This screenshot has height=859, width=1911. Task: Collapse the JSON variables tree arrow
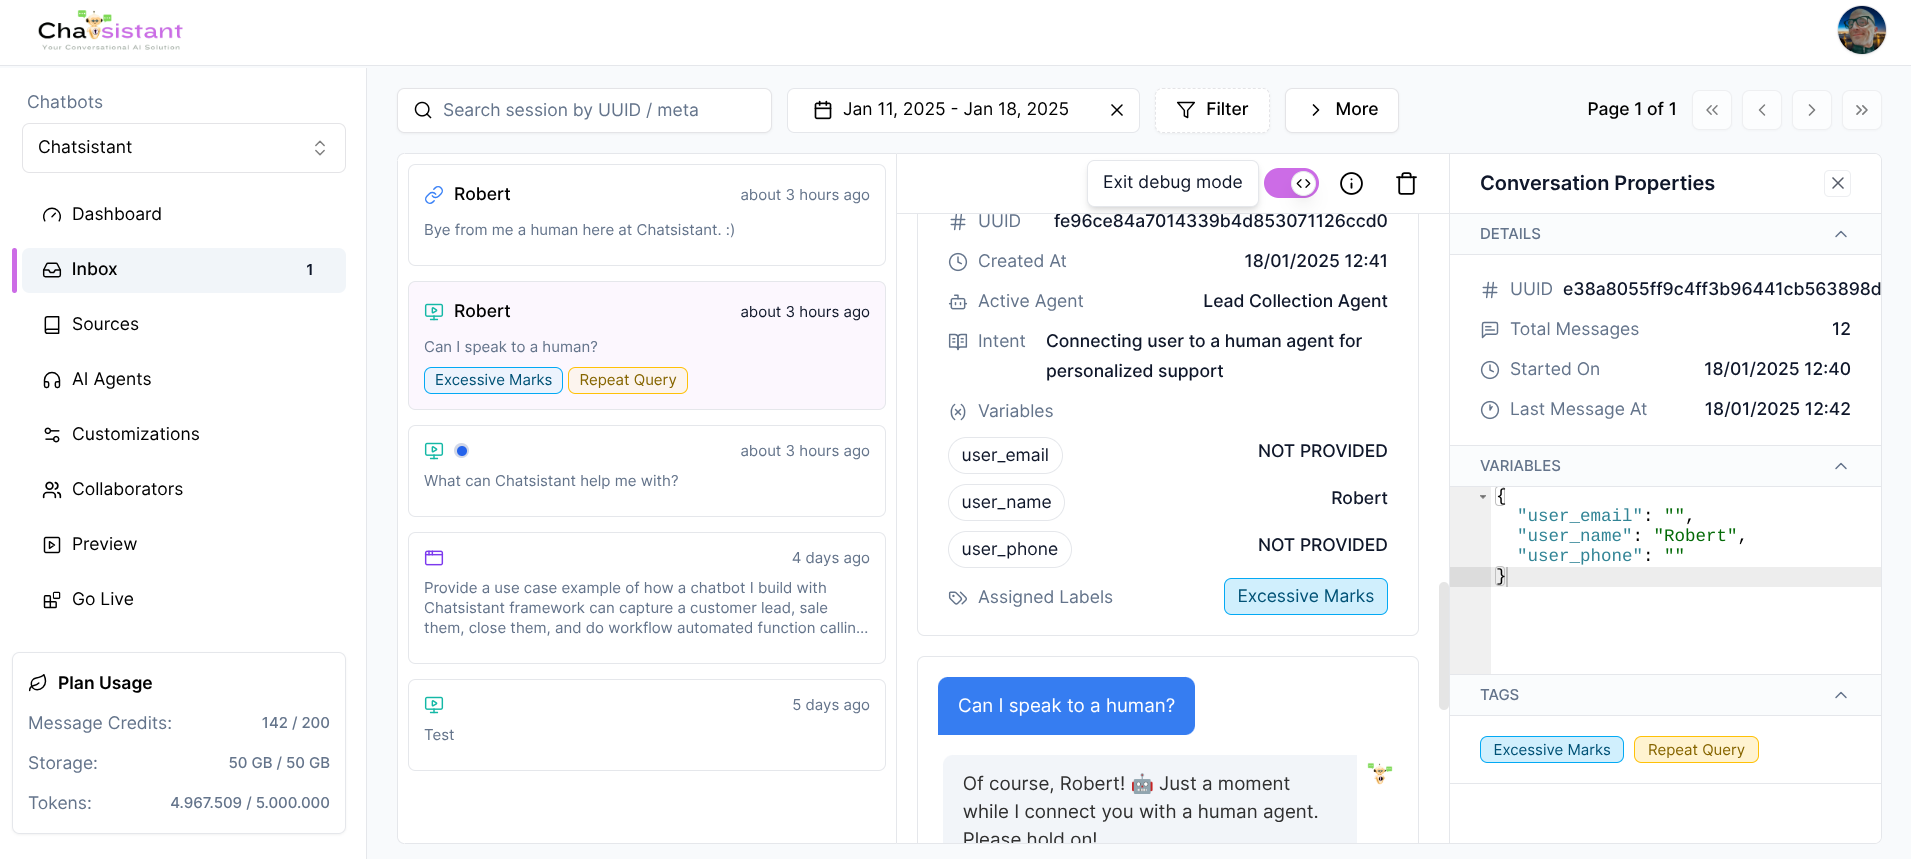click(1483, 497)
